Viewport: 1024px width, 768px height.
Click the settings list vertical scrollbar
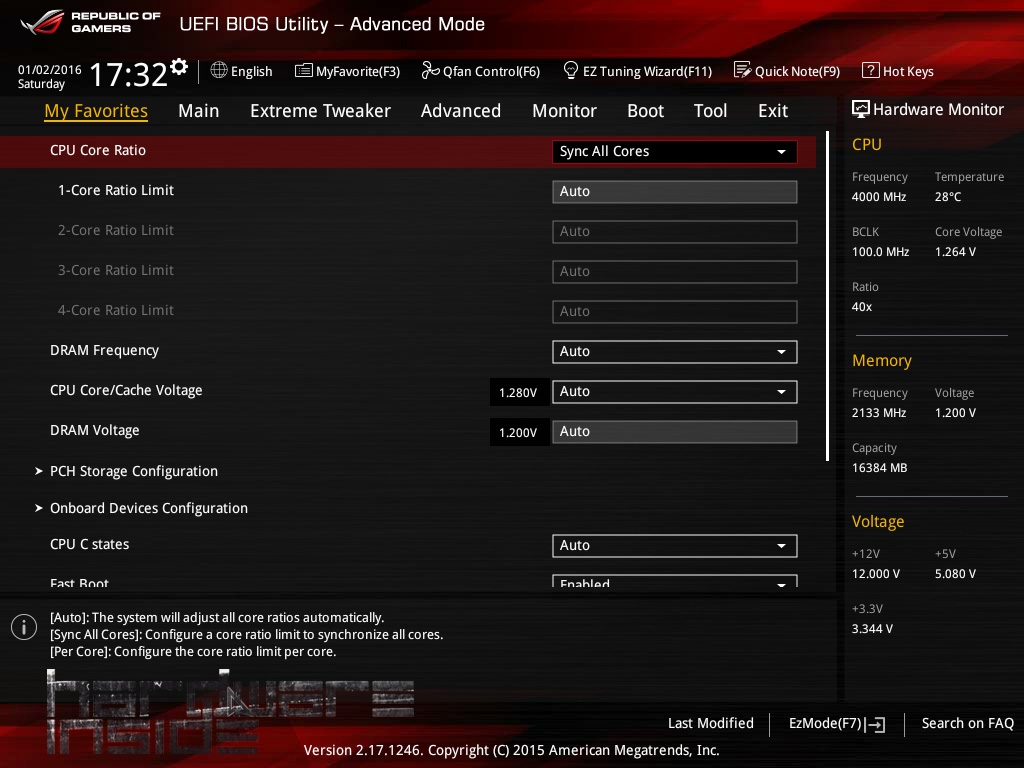pos(827,296)
